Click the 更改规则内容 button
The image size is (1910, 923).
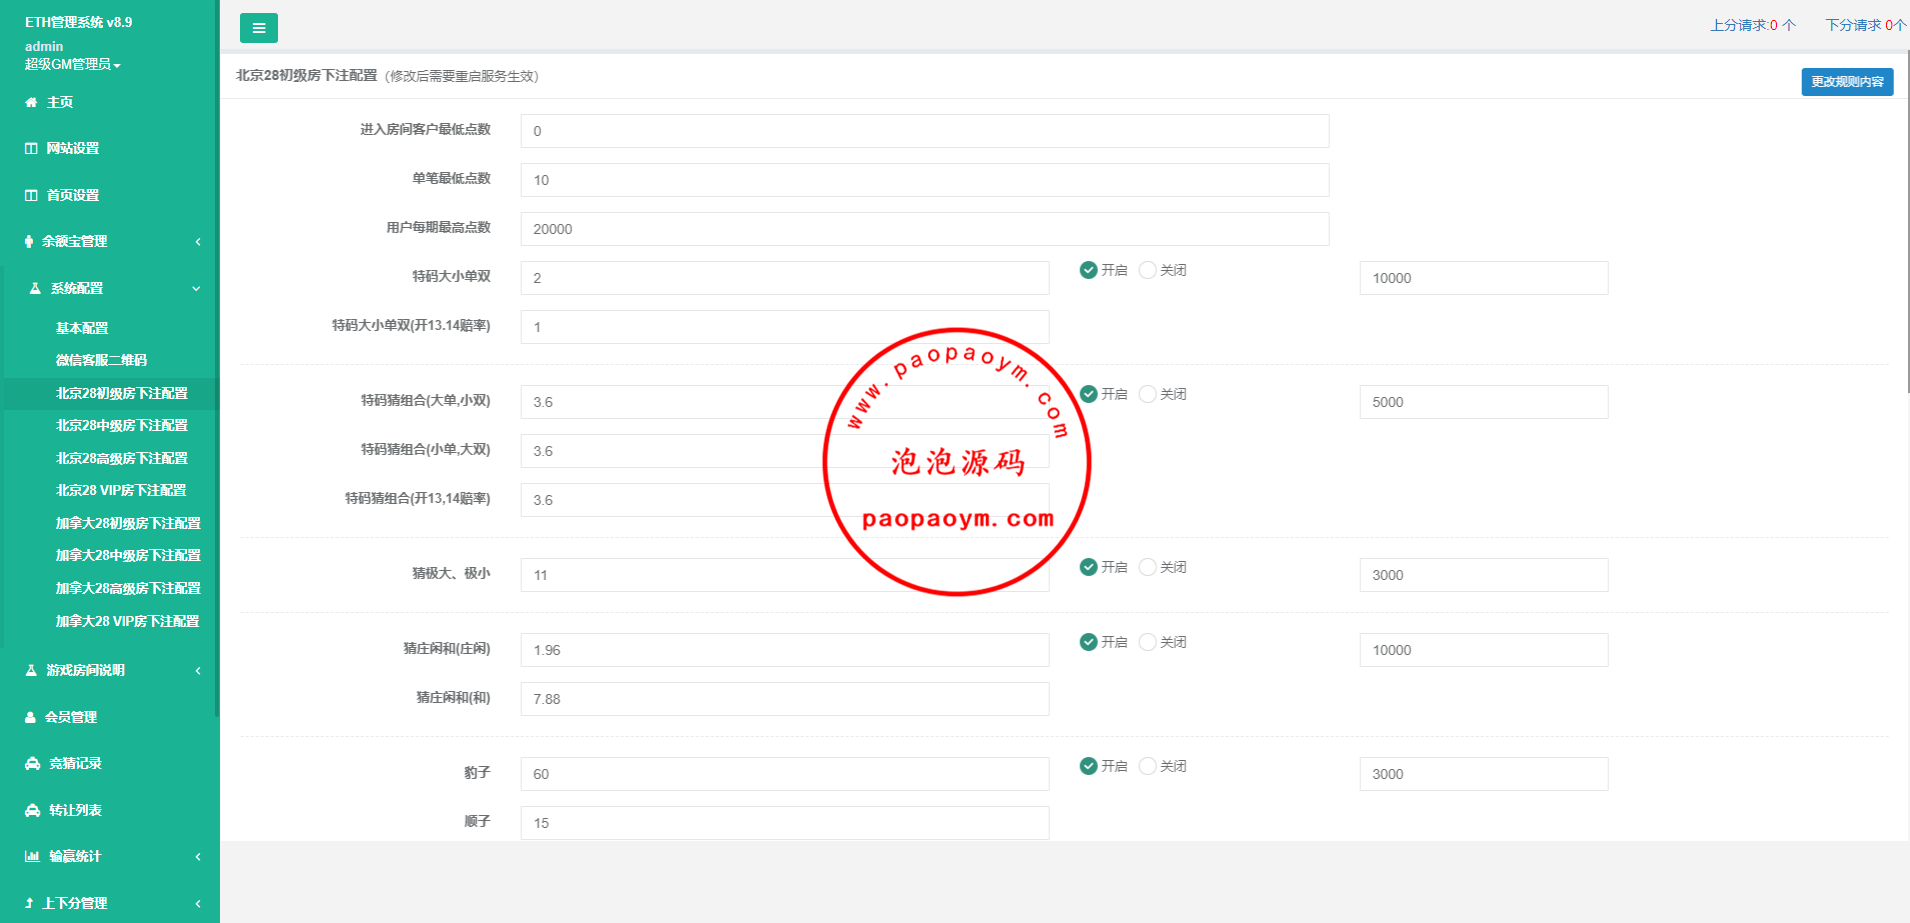1846,82
